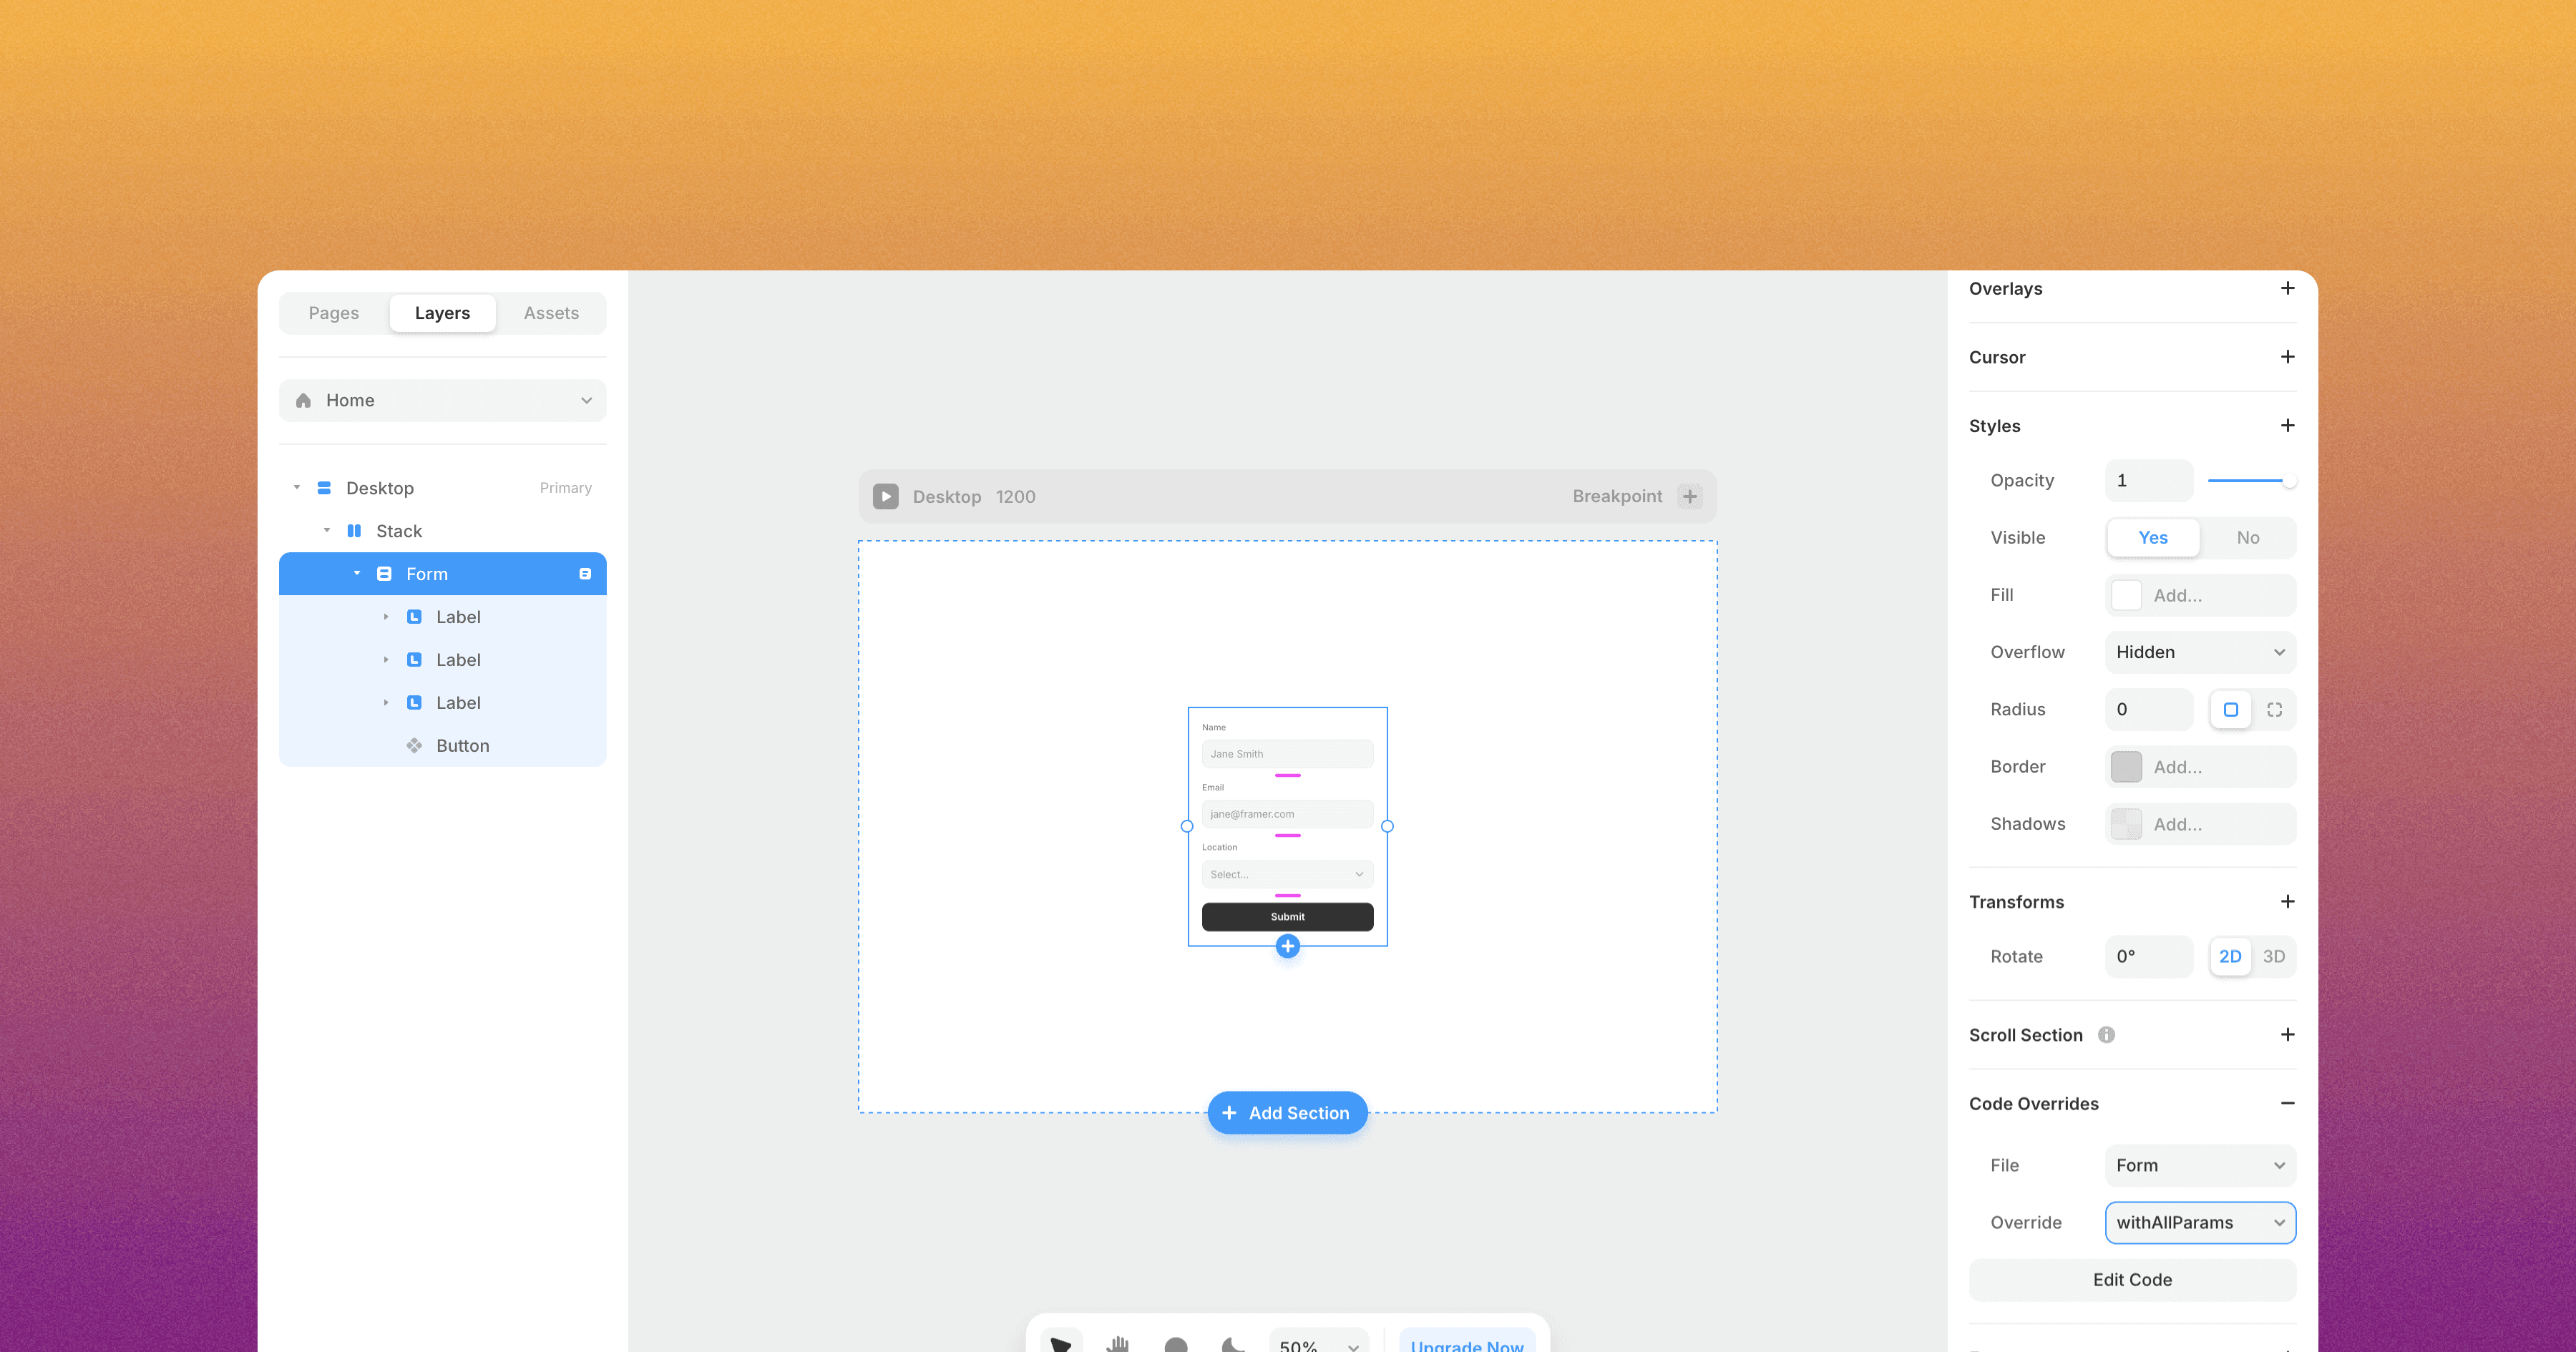Screen dimensions: 2576x1352
Task: Toggle the Border add switch
Action: [2126, 765]
